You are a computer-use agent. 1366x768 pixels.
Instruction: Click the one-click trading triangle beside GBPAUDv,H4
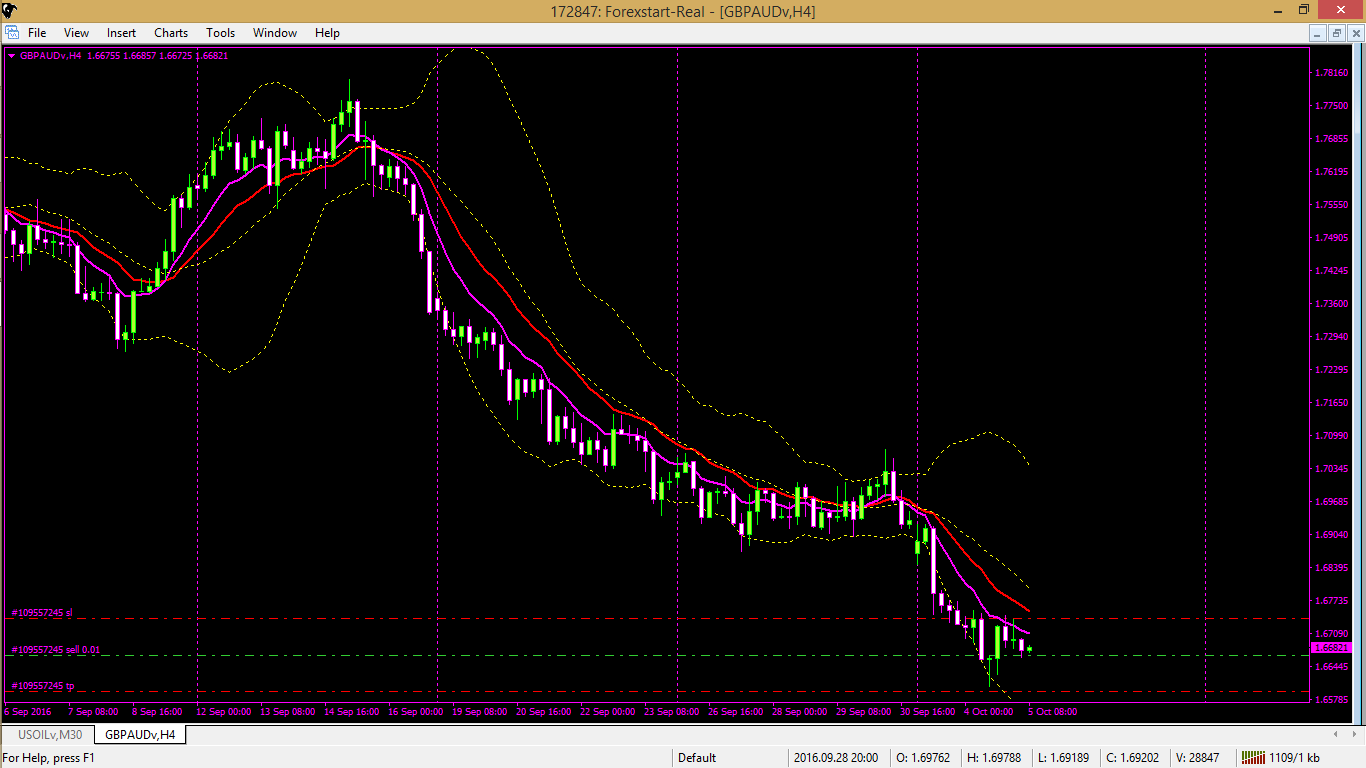11,56
